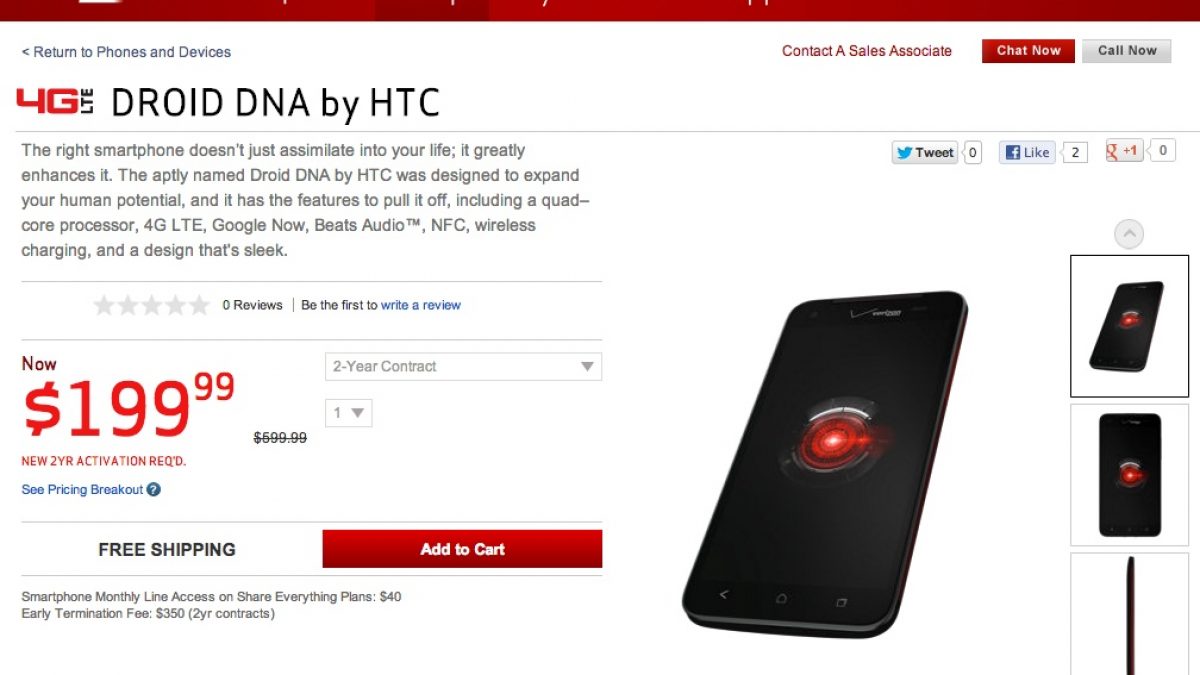Click the pricing breakout help icon
1200x675 pixels.
click(153, 490)
